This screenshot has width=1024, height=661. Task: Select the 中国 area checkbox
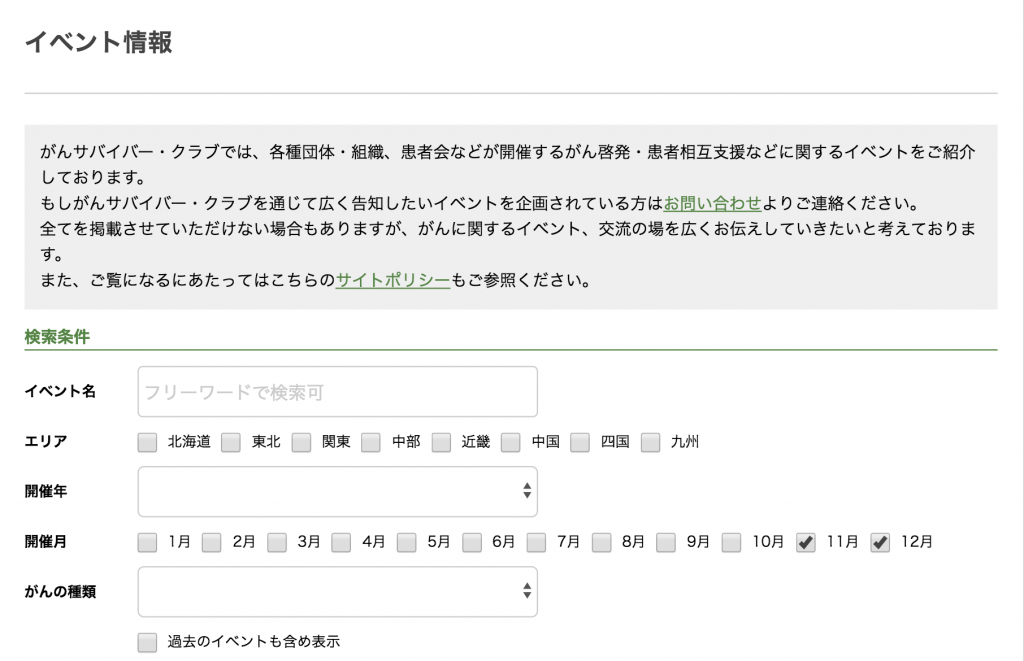[511, 442]
